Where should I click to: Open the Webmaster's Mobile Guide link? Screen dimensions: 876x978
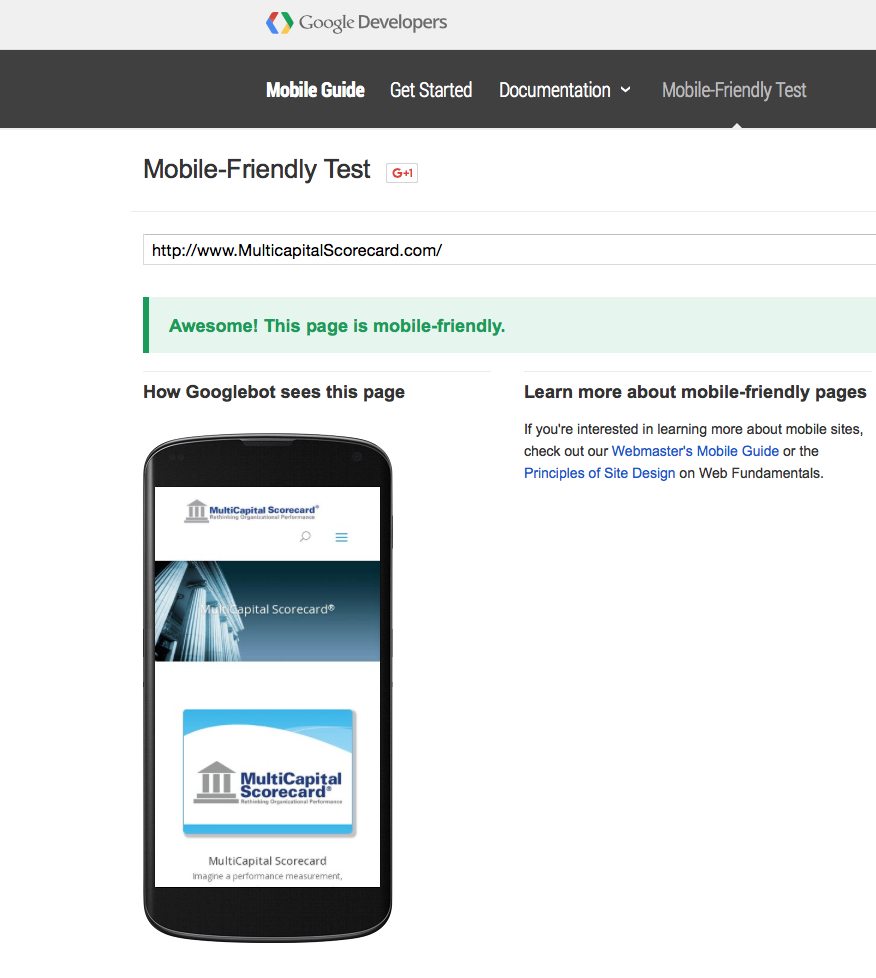(x=695, y=451)
